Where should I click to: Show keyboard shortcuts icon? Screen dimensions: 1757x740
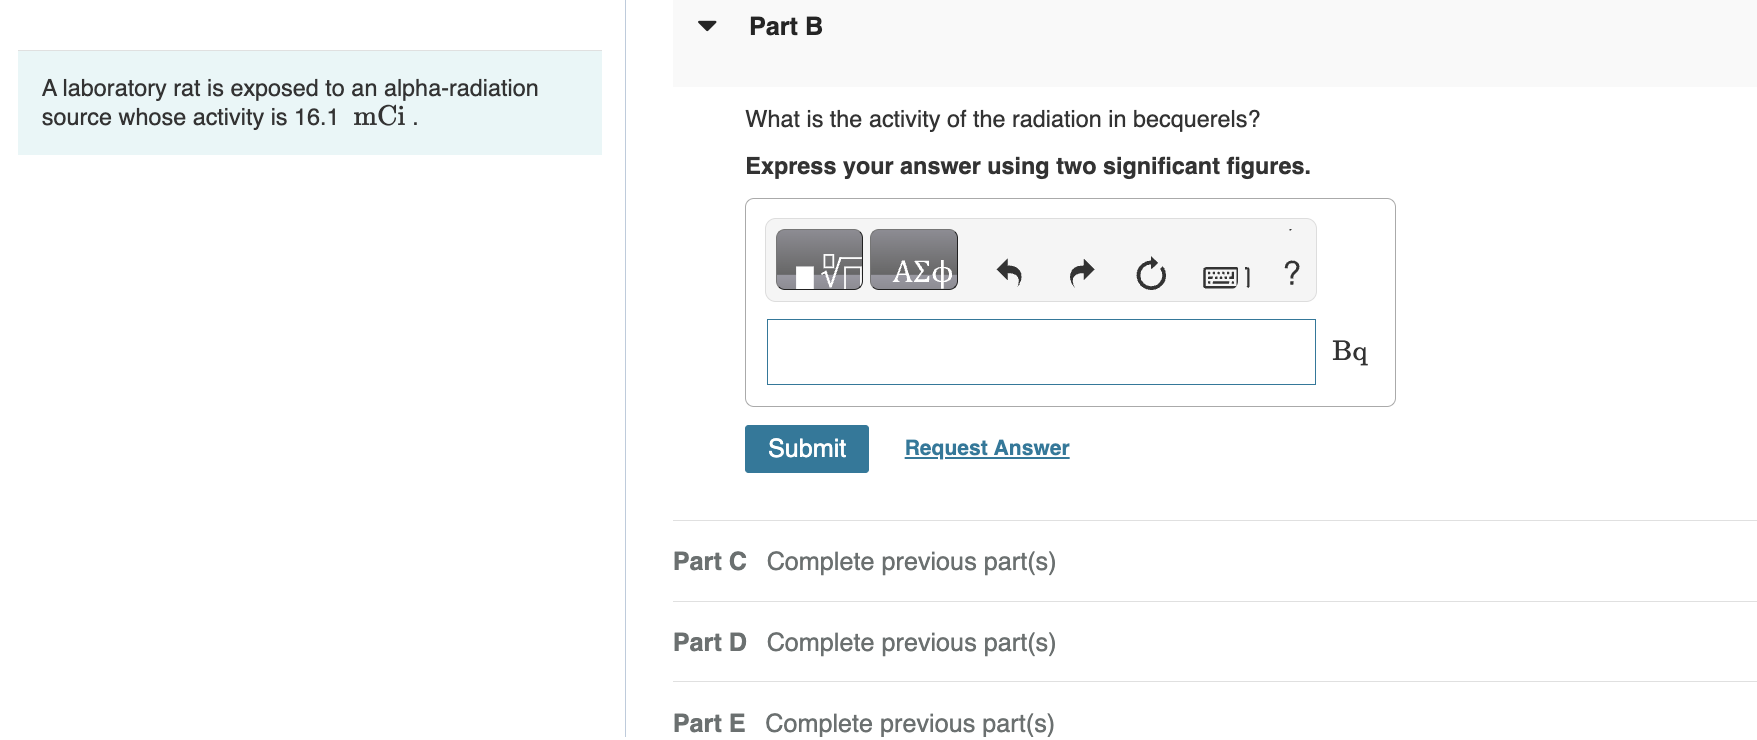tap(1226, 277)
